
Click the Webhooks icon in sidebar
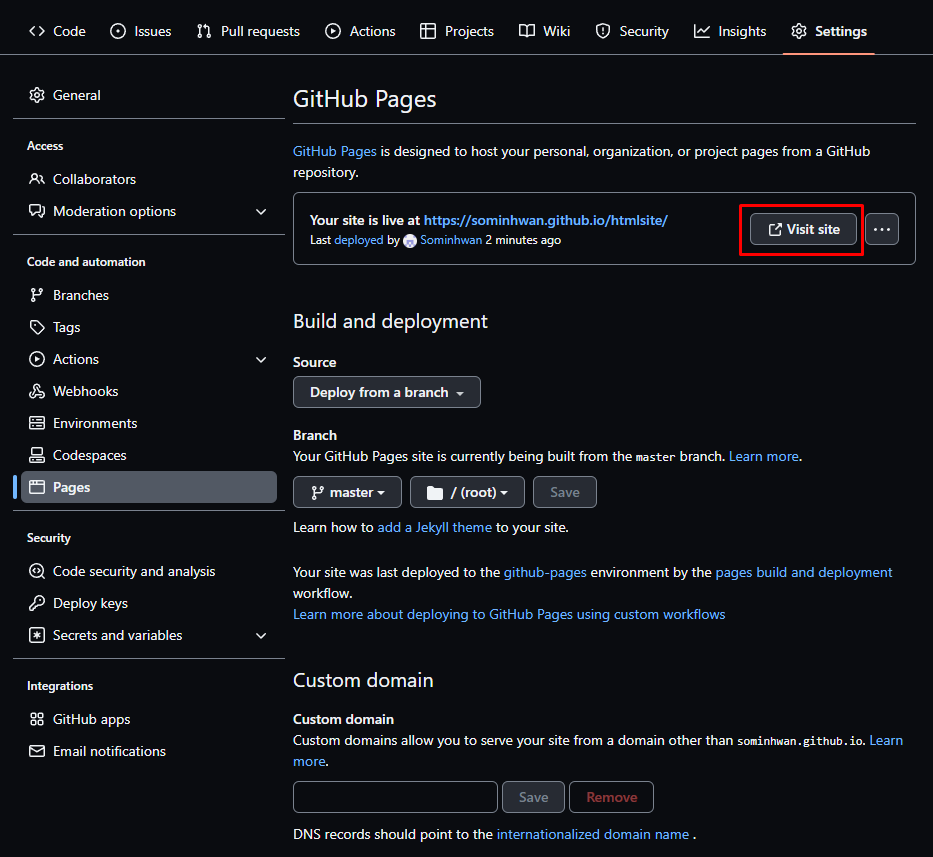[37, 391]
